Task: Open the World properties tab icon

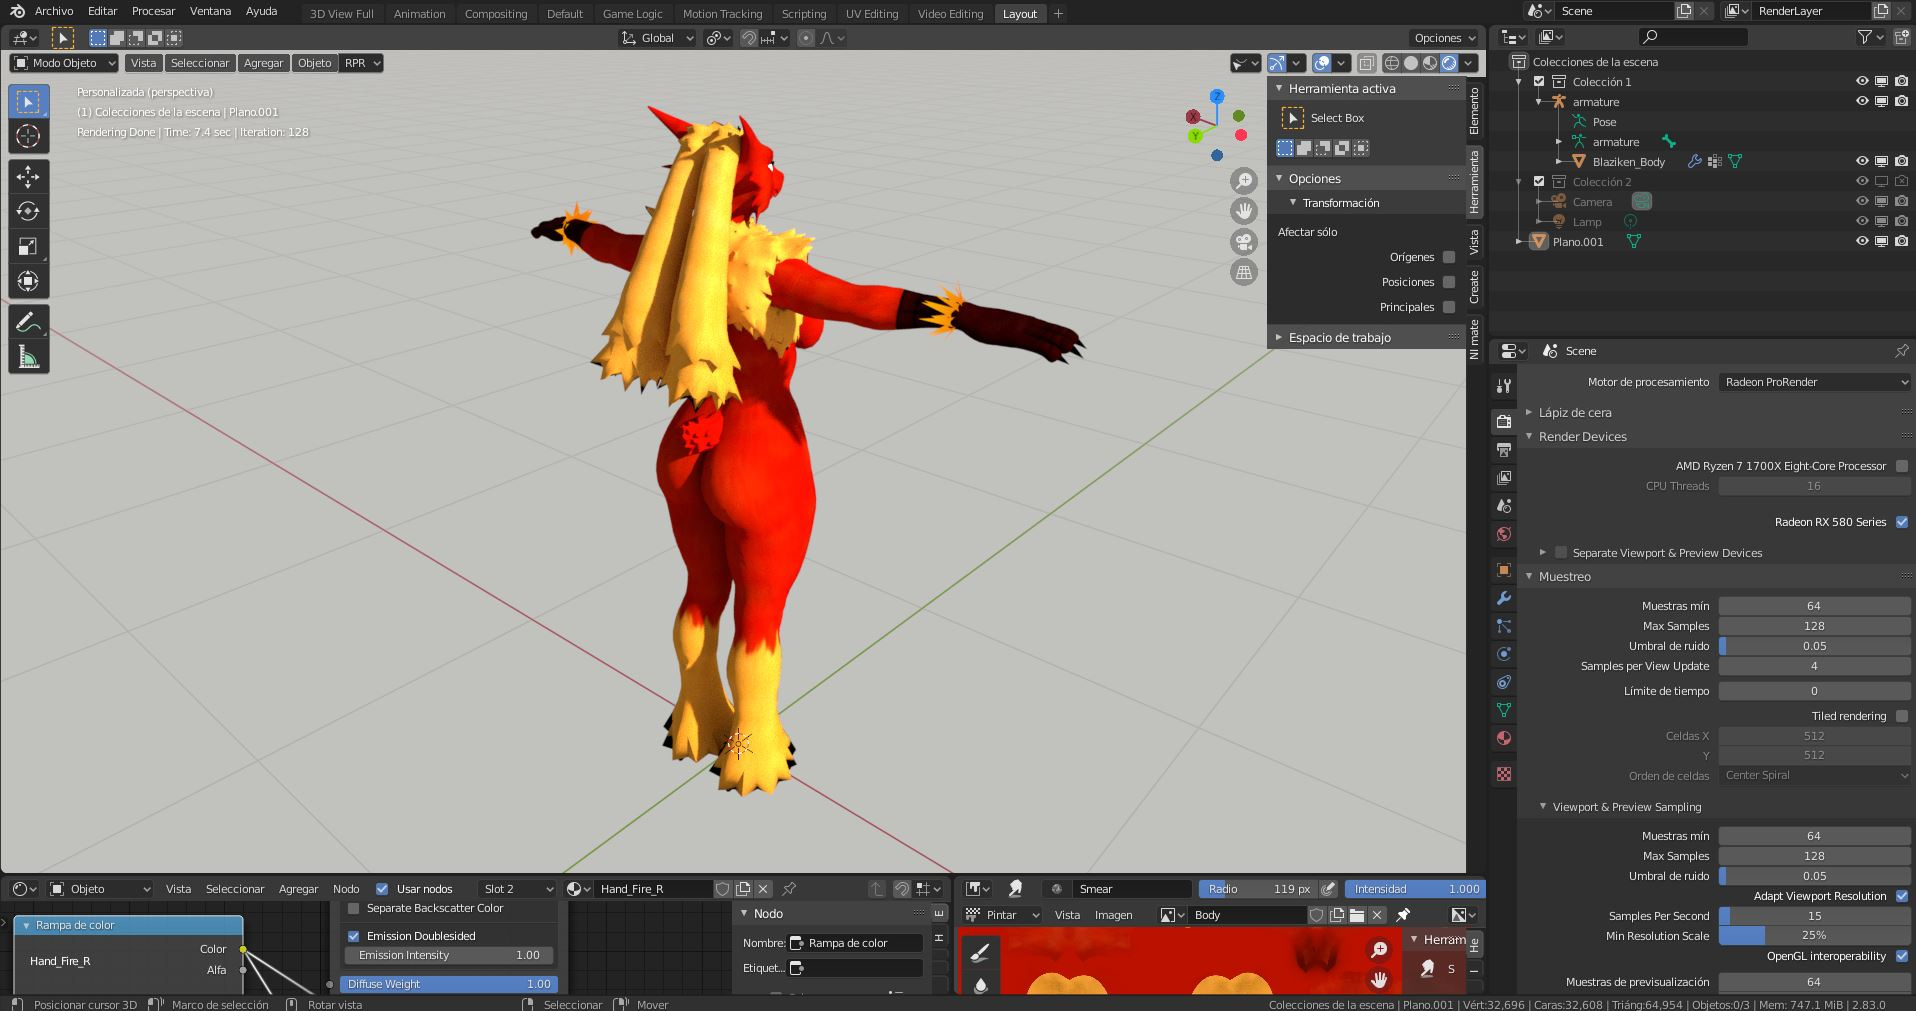Action: (x=1503, y=534)
